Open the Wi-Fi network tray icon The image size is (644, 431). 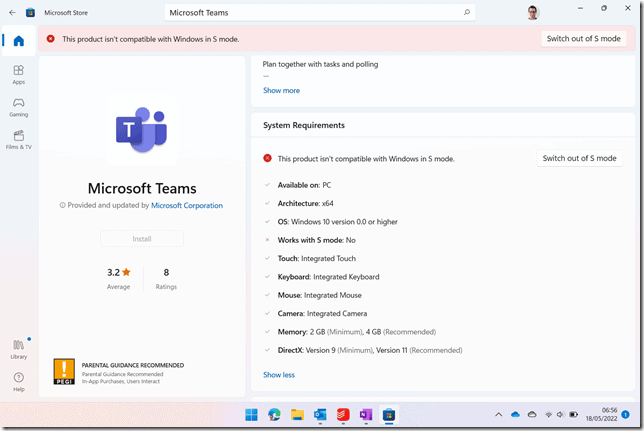548,415
